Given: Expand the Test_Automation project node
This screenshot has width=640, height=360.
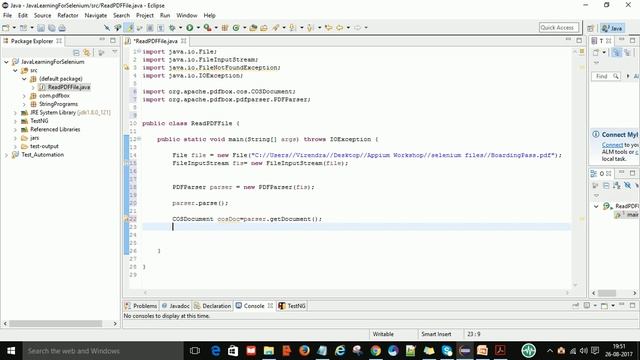Looking at the screenshot, I should pyautogui.click(x=6, y=155).
